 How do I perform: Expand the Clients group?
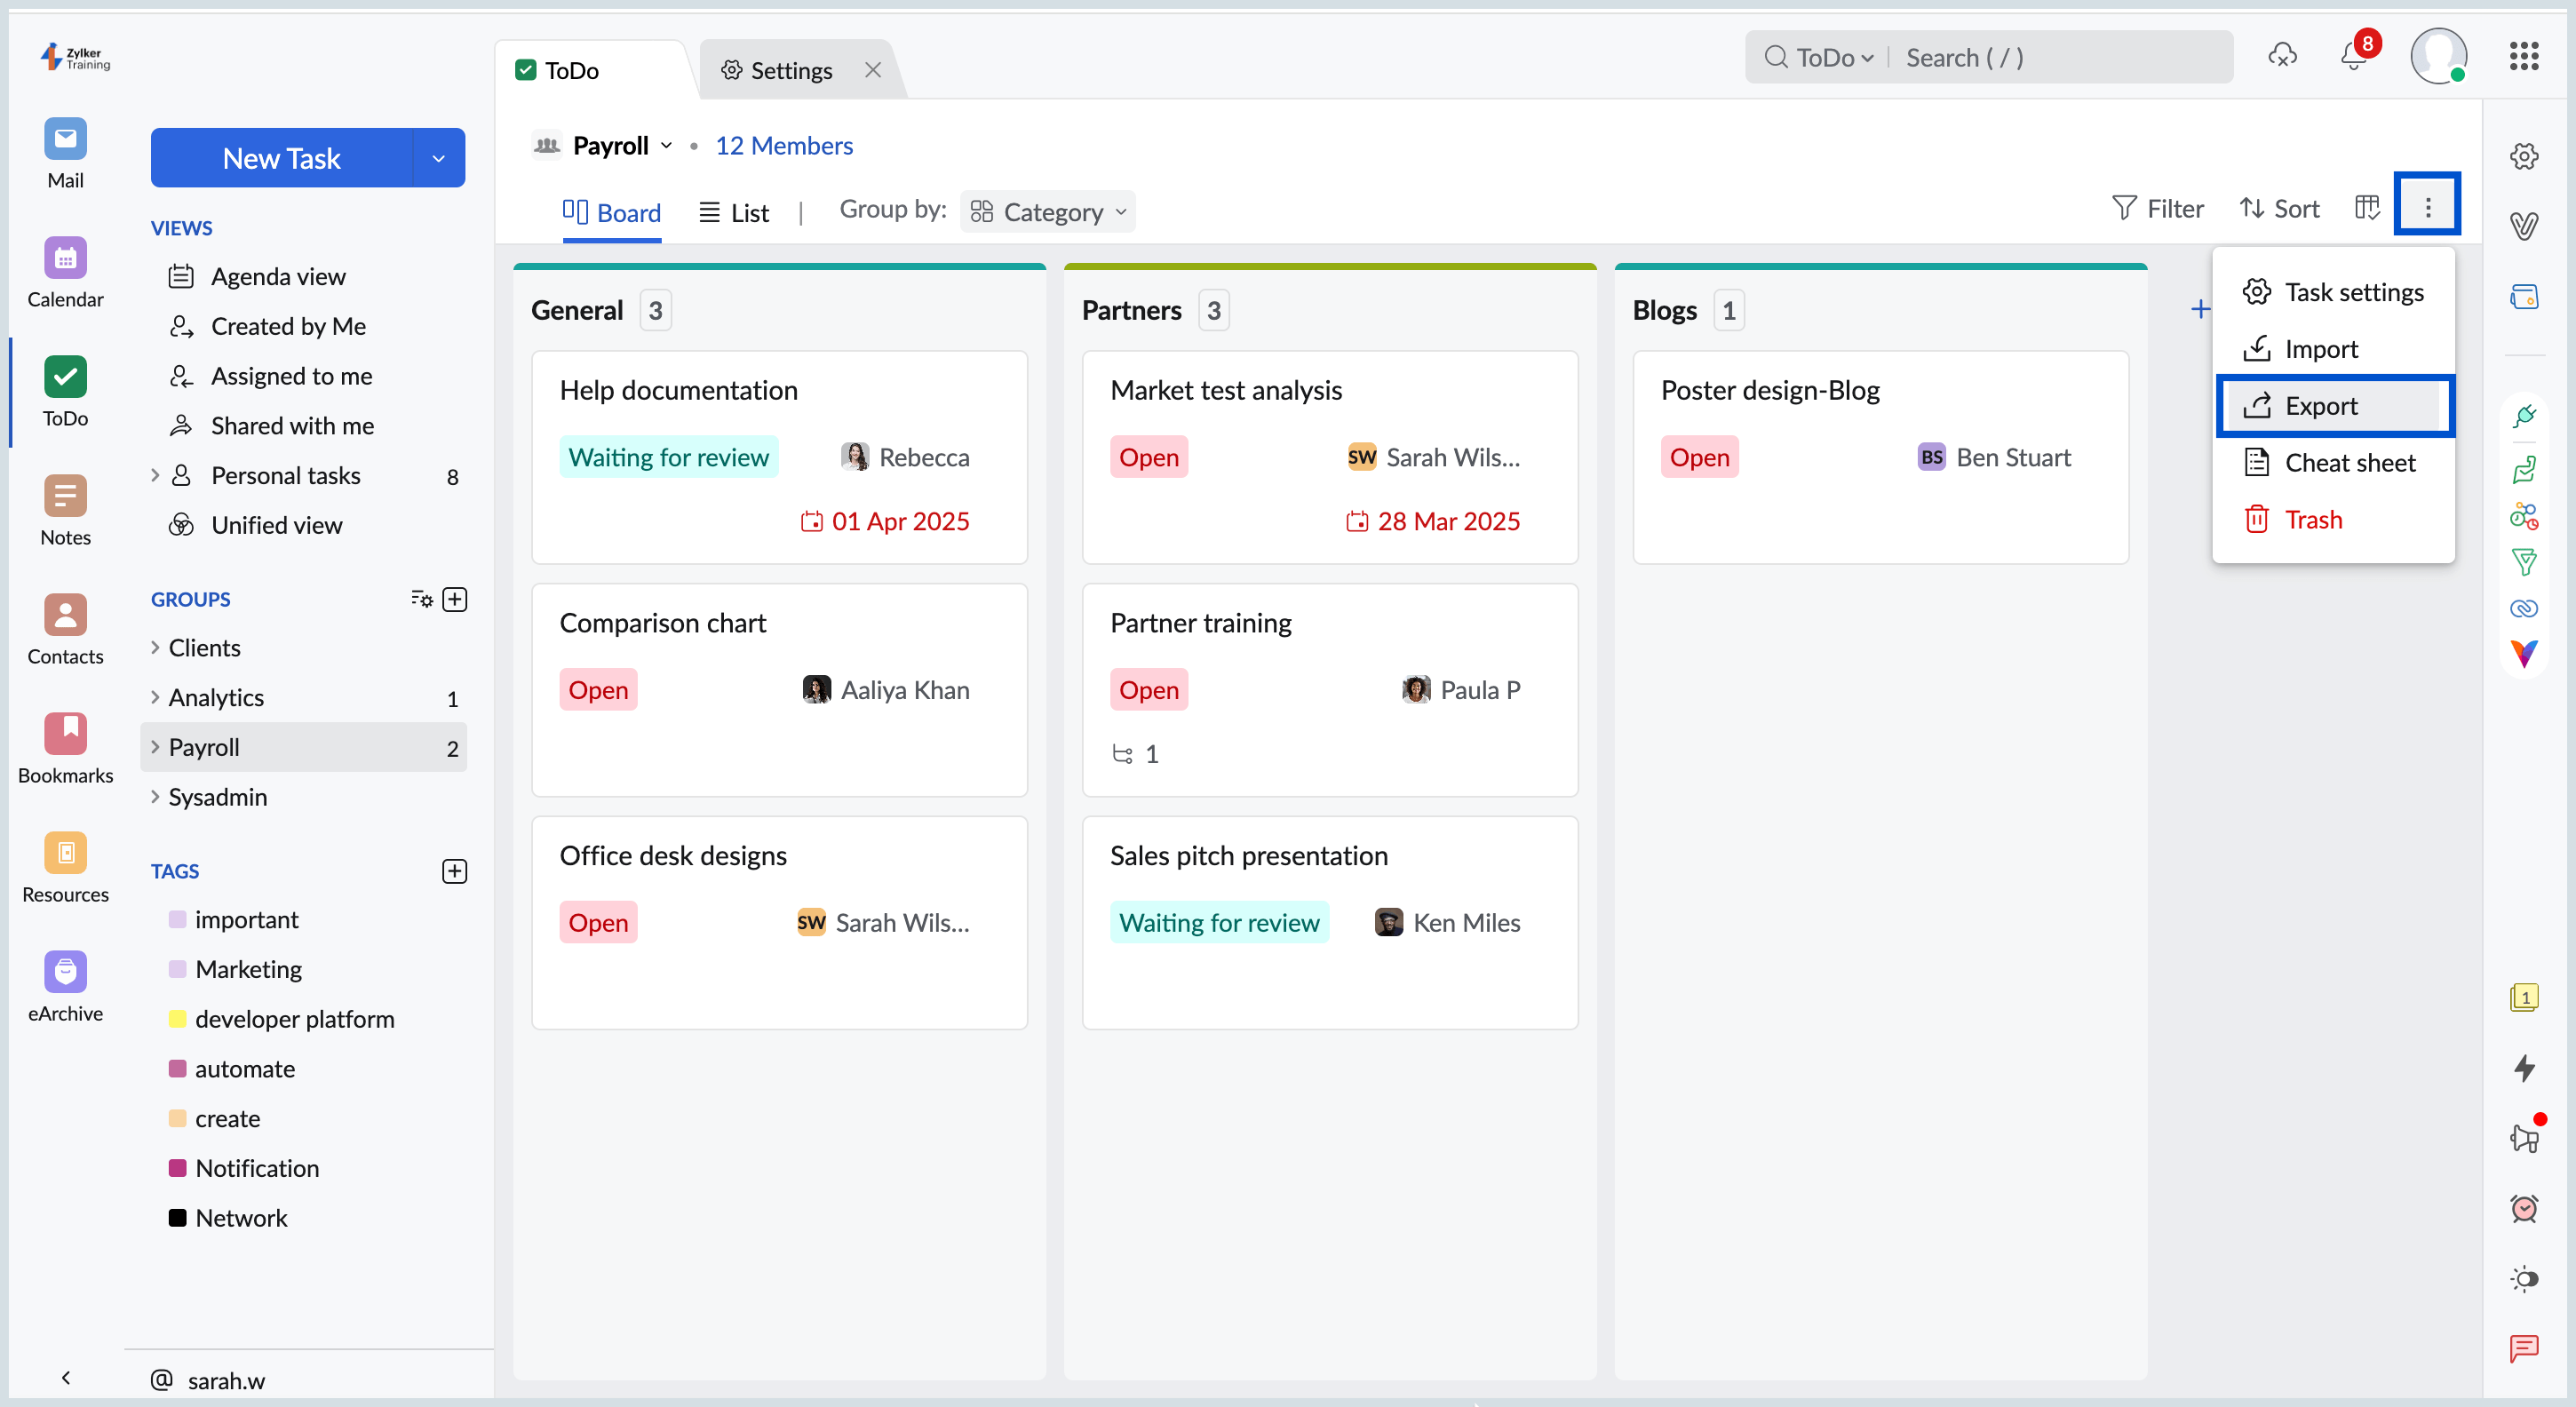pos(155,647)
